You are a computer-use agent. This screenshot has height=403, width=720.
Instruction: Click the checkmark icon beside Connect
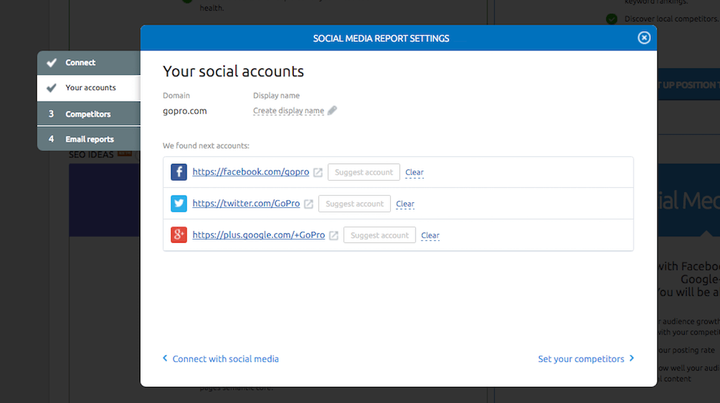click(51, 62)
